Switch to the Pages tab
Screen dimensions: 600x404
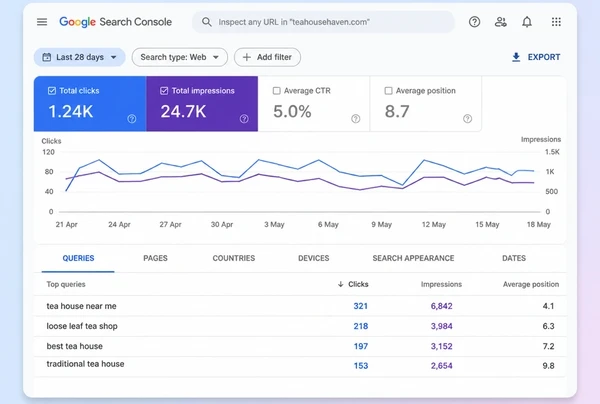click(x=155, y=258)
